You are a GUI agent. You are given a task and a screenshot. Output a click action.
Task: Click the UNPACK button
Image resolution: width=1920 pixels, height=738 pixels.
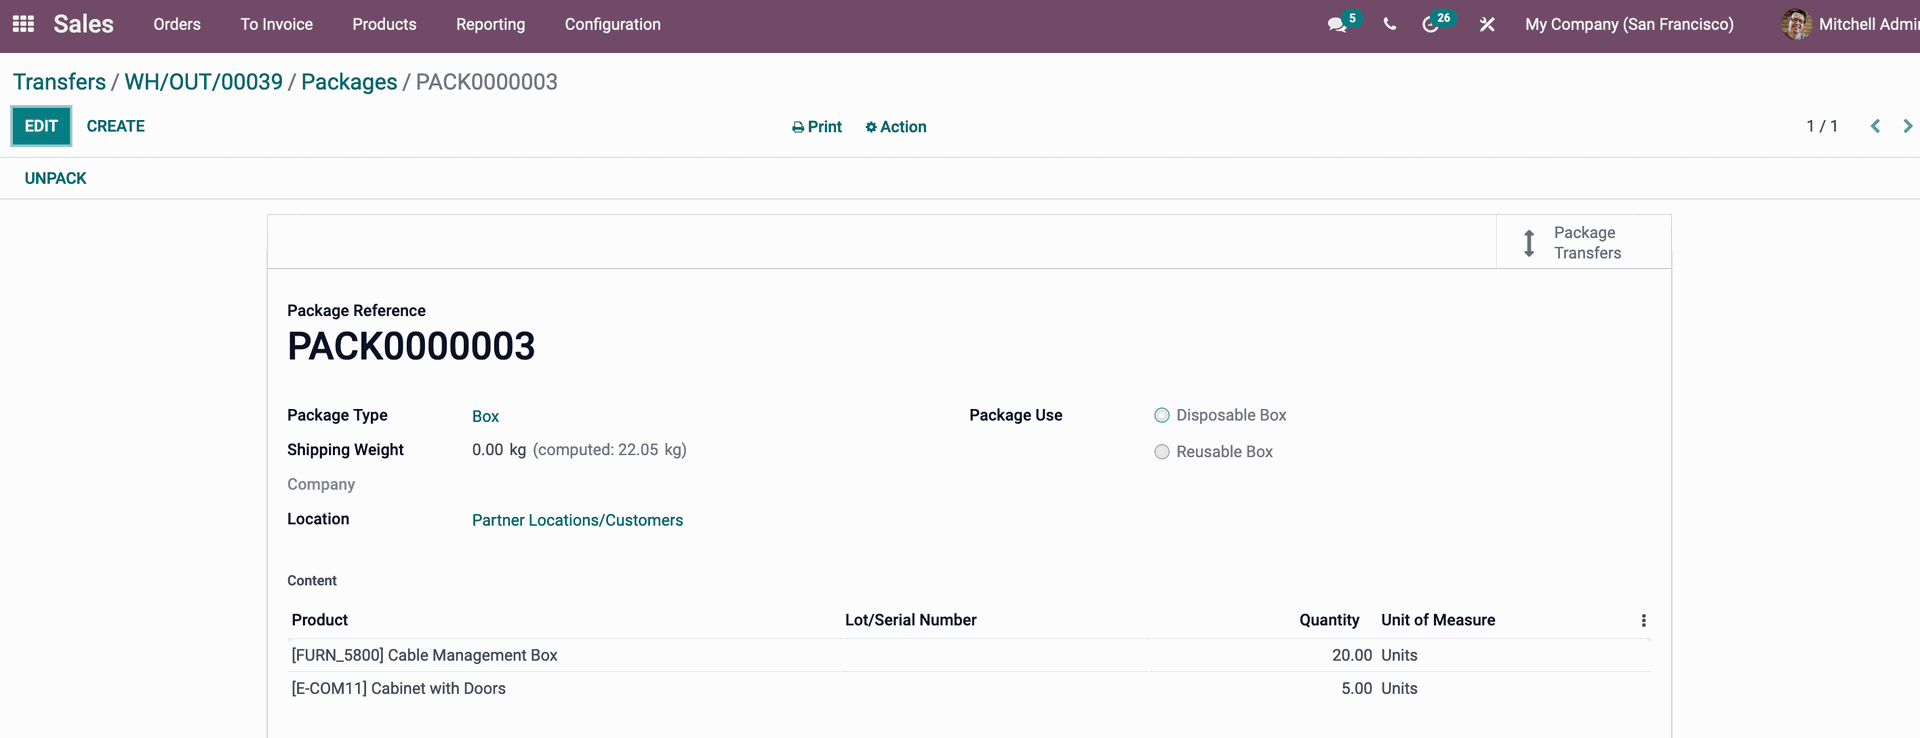click(x=56, y=178)
